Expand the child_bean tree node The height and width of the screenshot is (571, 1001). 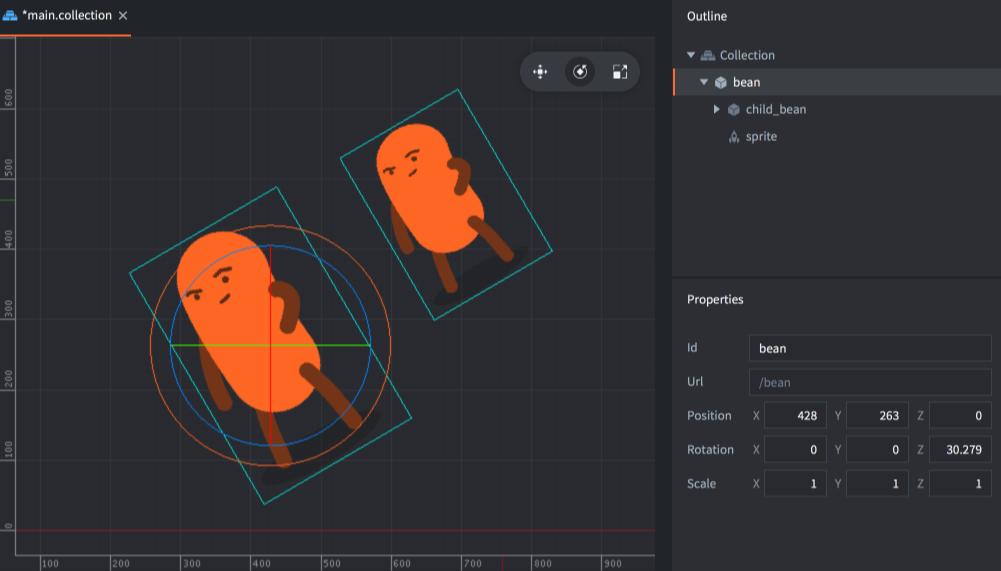tap(716, 109)
